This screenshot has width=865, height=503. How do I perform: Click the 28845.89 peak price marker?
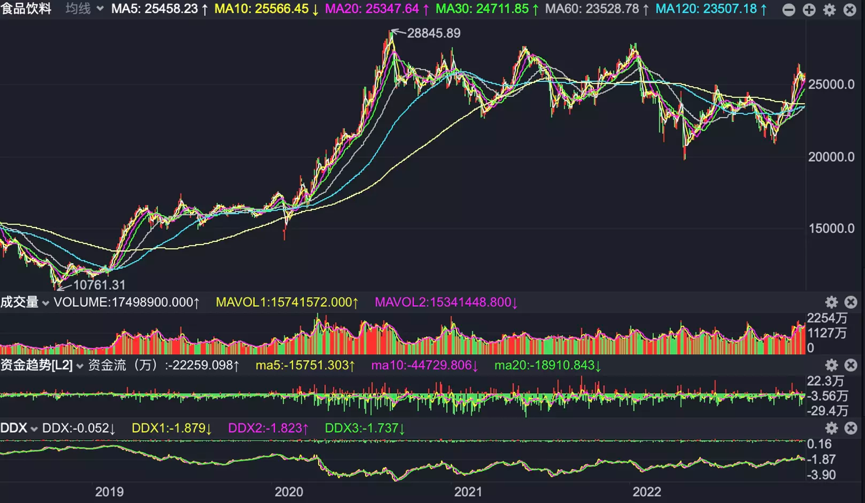click(433, 33)
